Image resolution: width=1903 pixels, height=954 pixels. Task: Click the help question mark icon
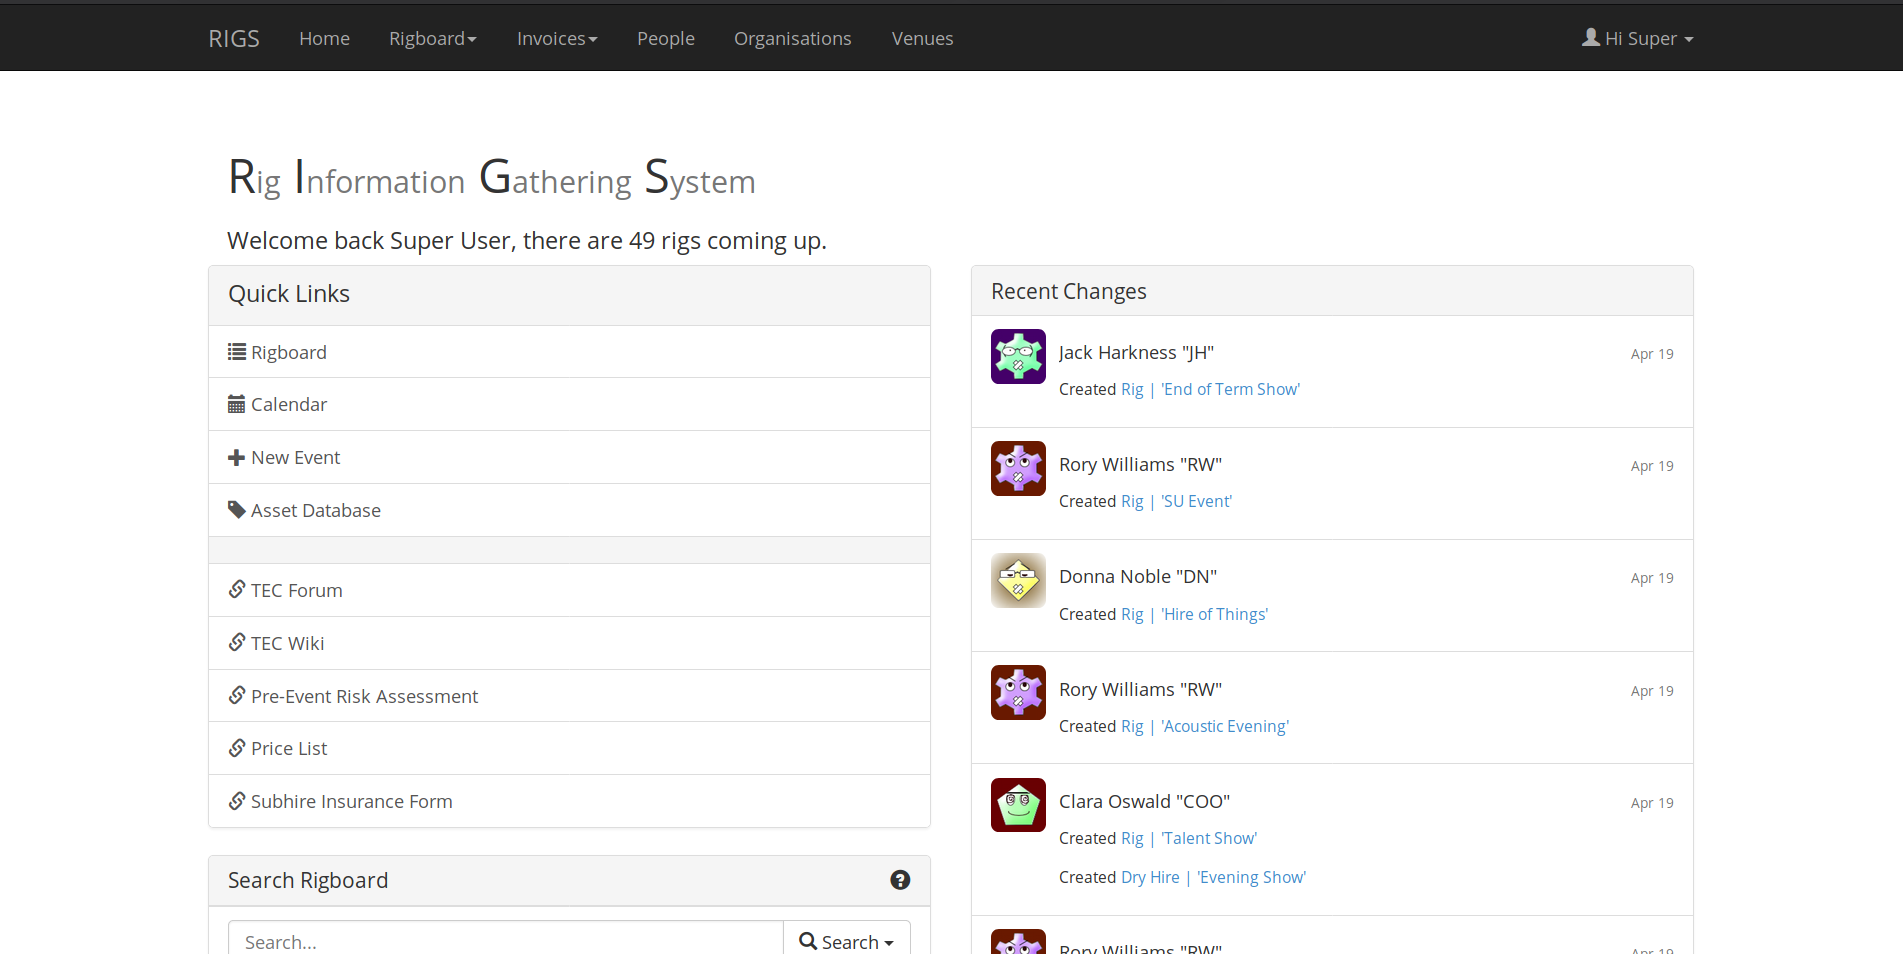click(900, 880)
